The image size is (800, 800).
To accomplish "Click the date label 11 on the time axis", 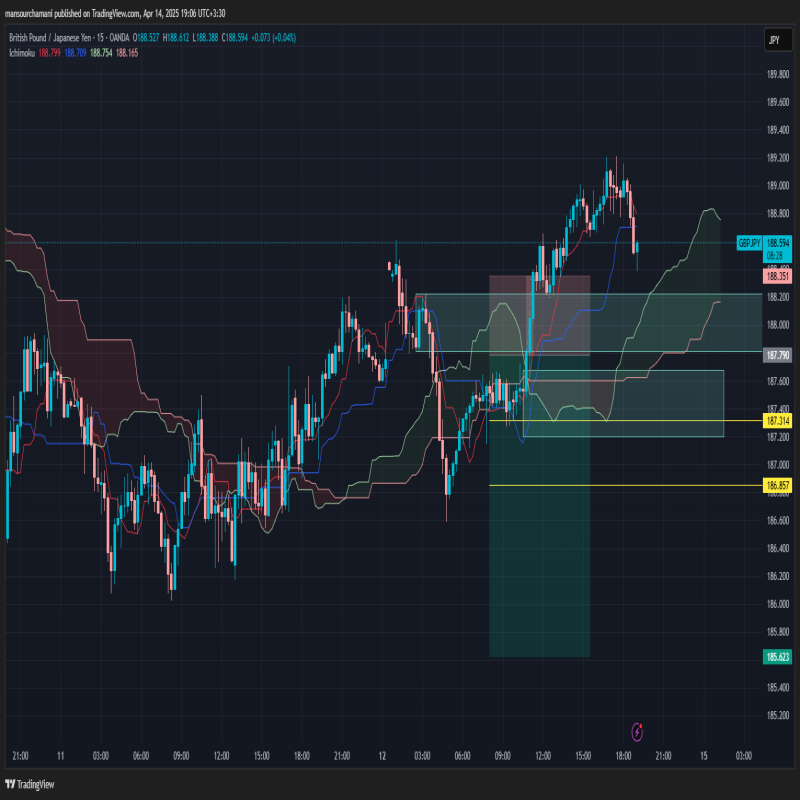I will 60,756.
